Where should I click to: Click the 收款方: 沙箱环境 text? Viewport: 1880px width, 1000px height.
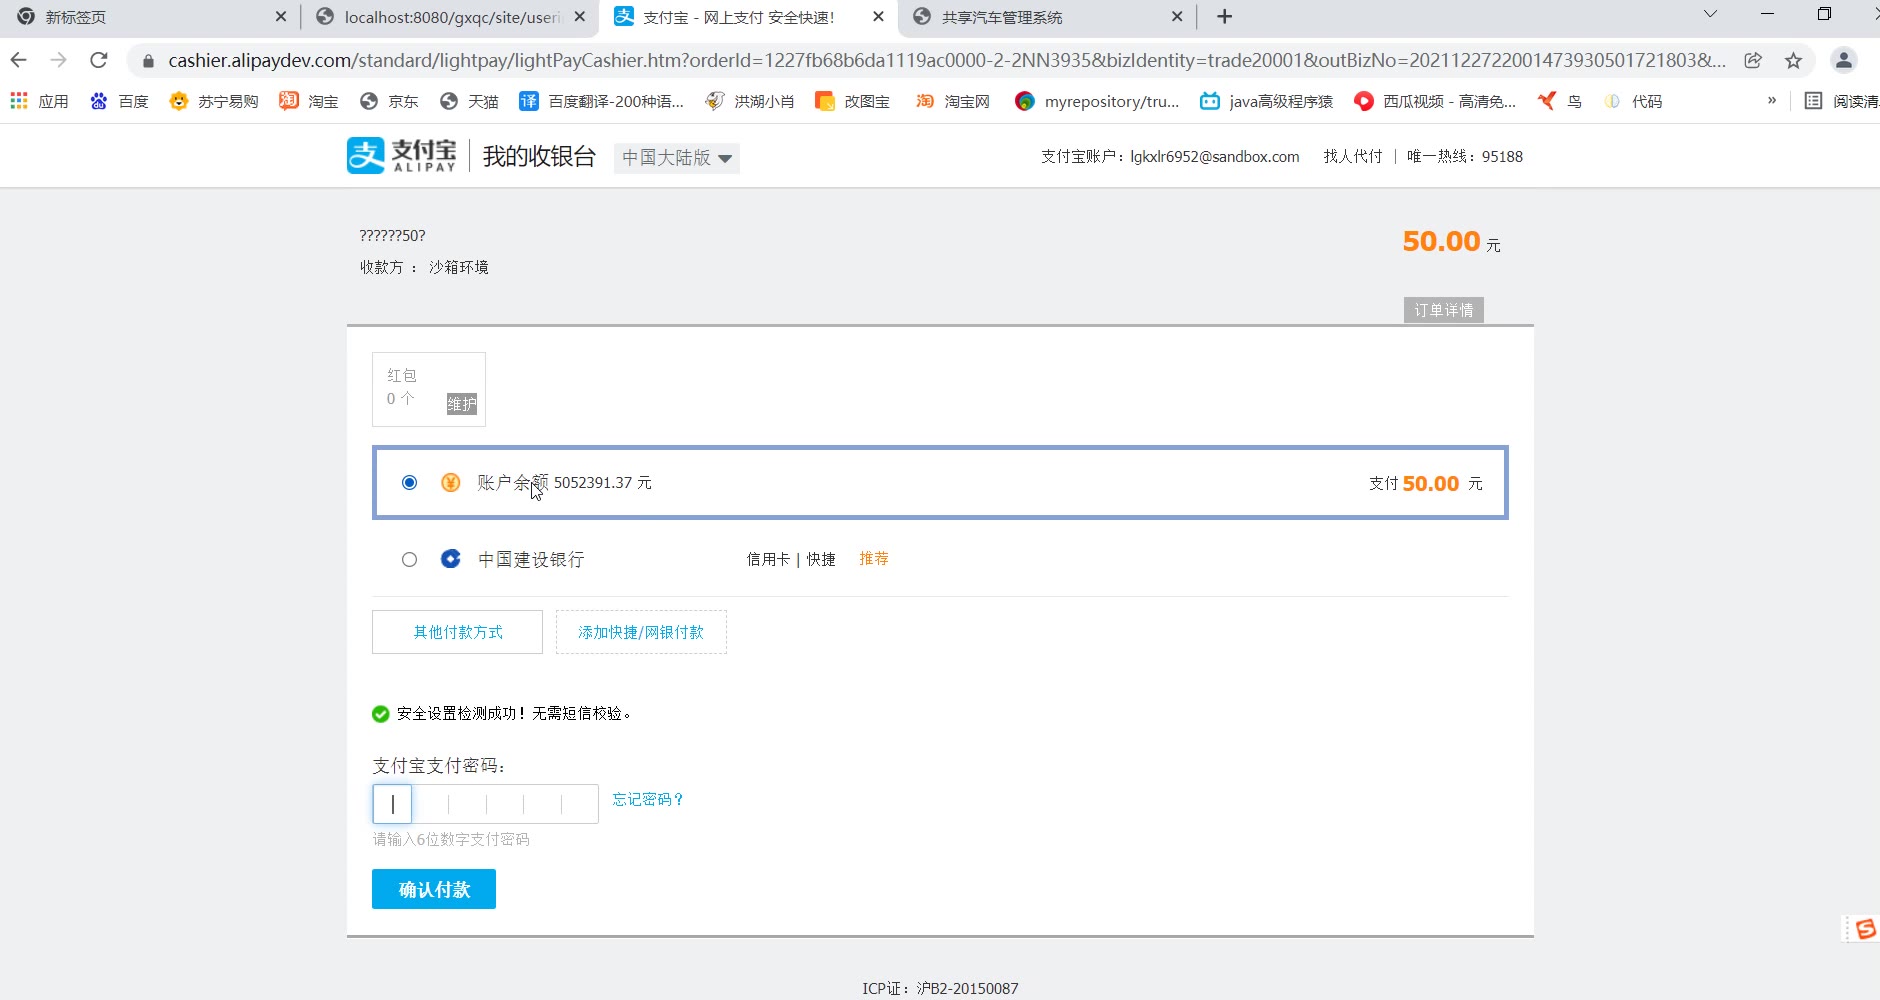pyautogui.click(x=424, y=267)
